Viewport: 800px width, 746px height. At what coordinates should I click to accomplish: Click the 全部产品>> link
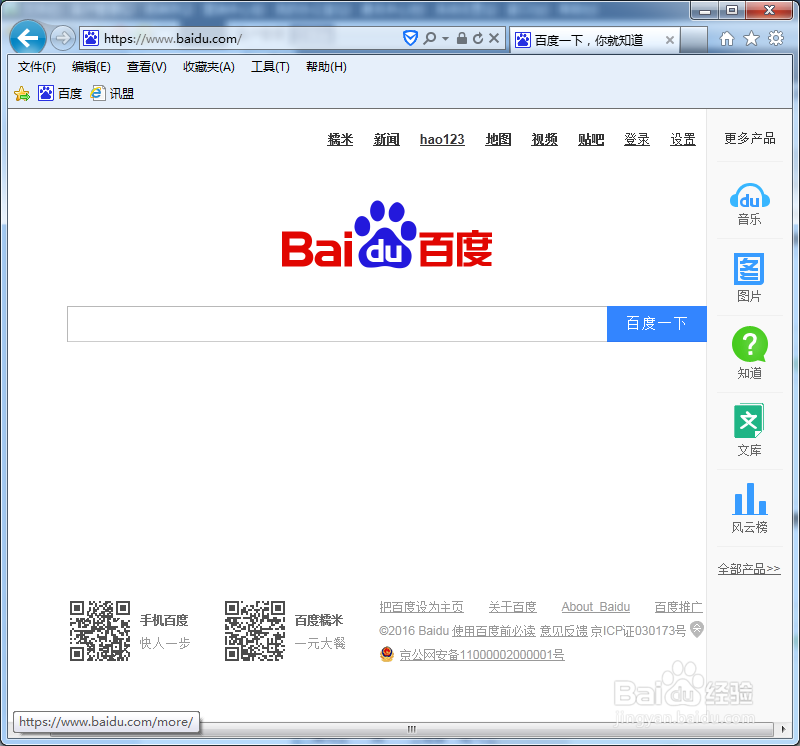click(x=749, y=568)
